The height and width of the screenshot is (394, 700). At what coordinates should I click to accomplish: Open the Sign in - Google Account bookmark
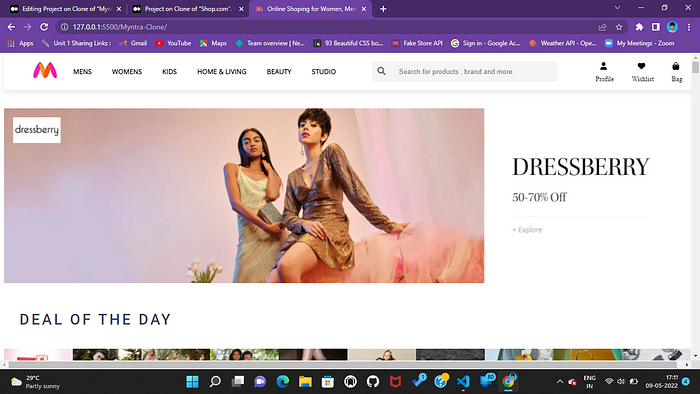[x=486, y=43]
